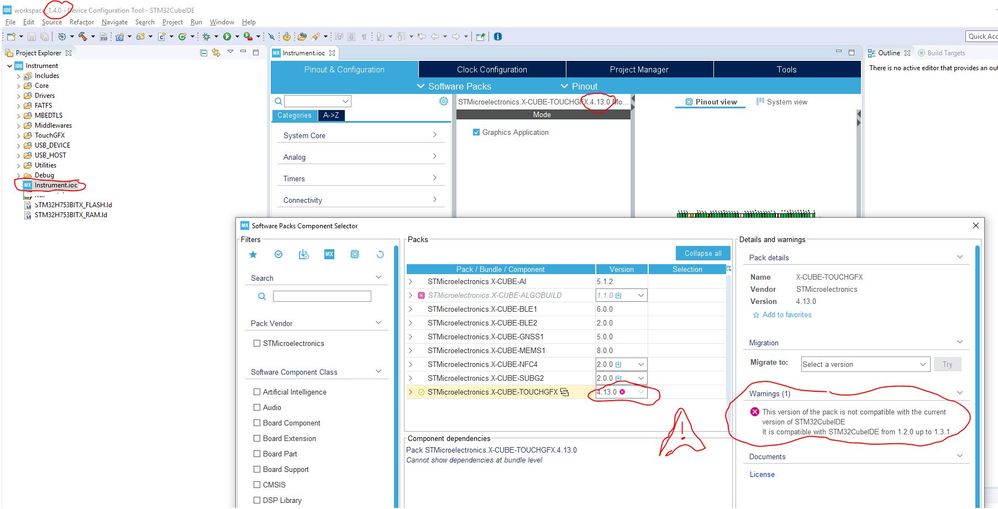Open the Navigate menu
This screenshot has width=998, height=509.
[115, 22]
